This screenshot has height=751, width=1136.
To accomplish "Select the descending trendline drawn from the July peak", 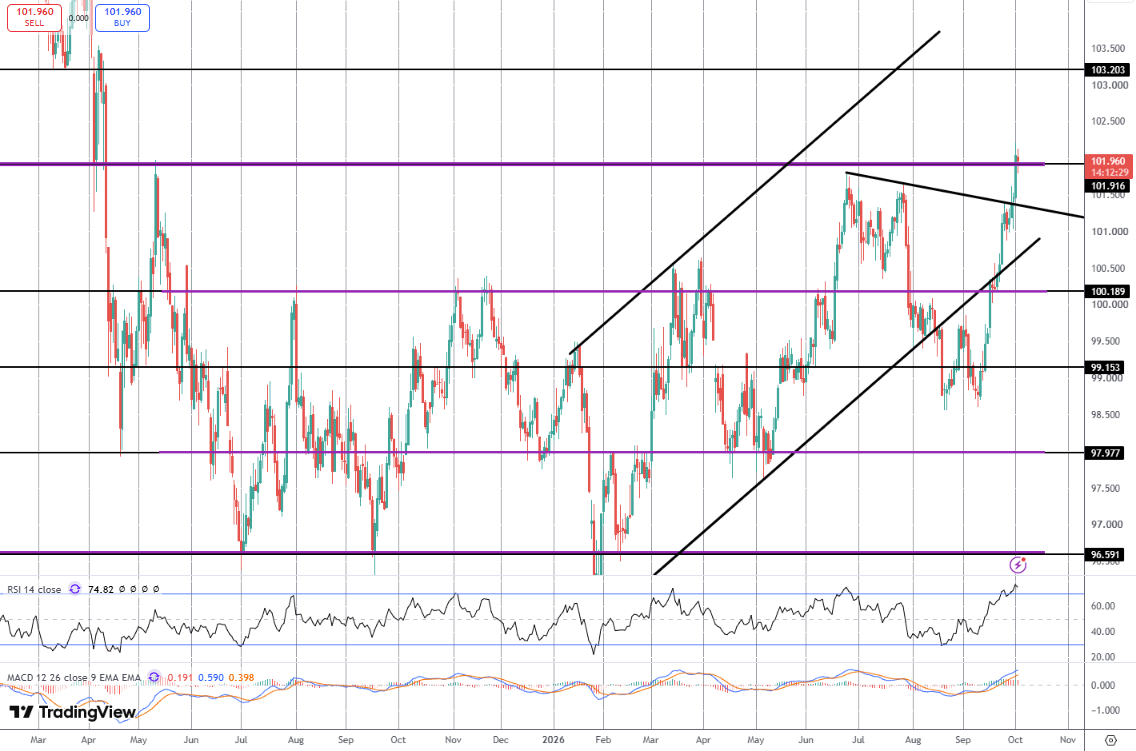I will [x=964, y=194].
